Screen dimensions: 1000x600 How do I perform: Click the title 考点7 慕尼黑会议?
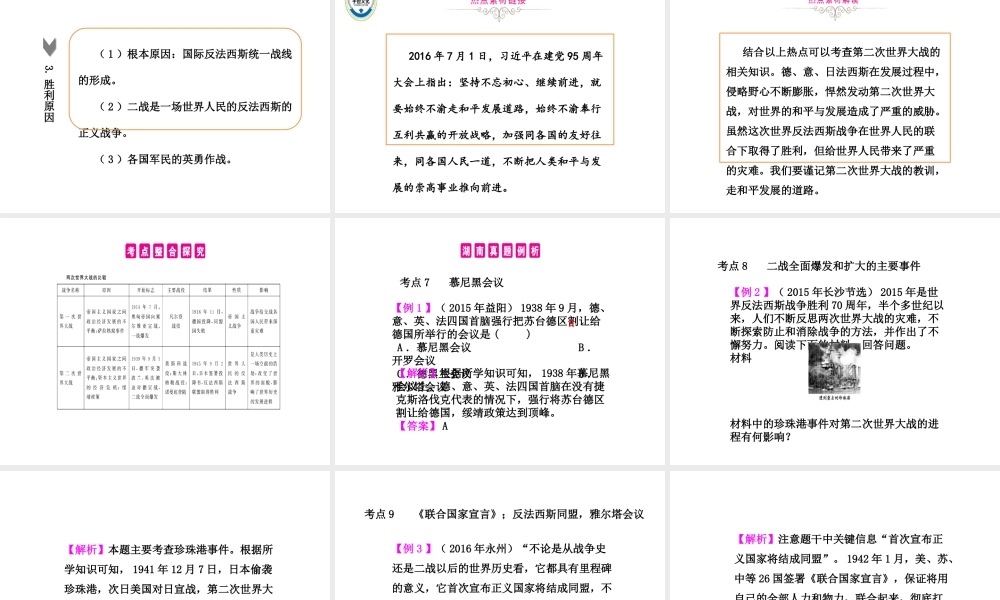click(452, 282)
